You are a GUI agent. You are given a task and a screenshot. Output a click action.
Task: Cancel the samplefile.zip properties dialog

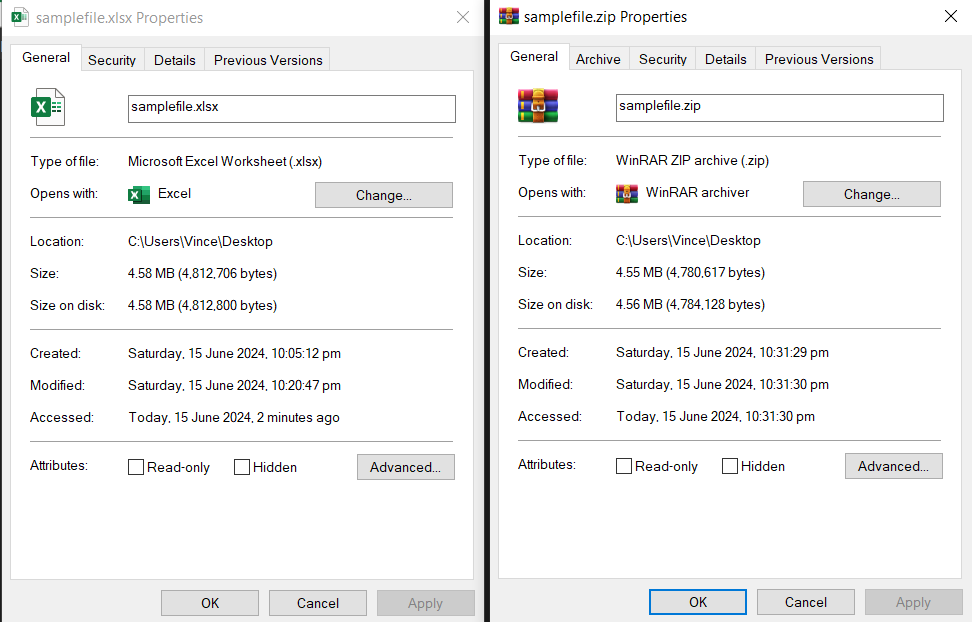point(805,602)
